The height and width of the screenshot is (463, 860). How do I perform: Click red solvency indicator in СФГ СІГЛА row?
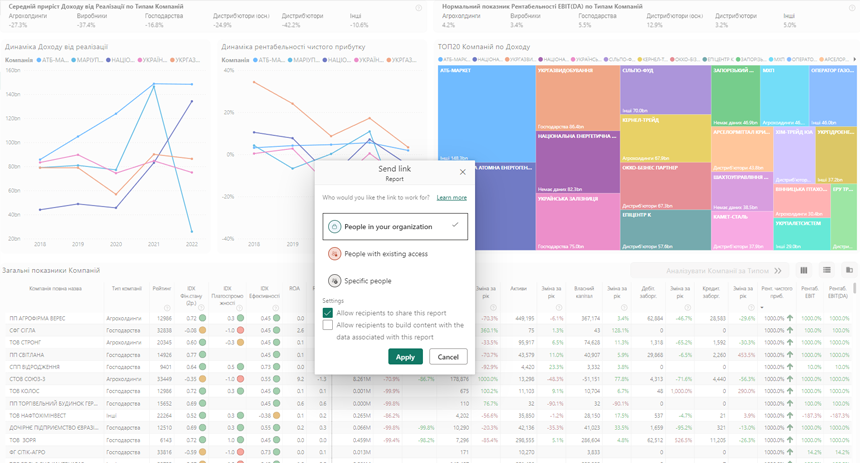[240, 330]
